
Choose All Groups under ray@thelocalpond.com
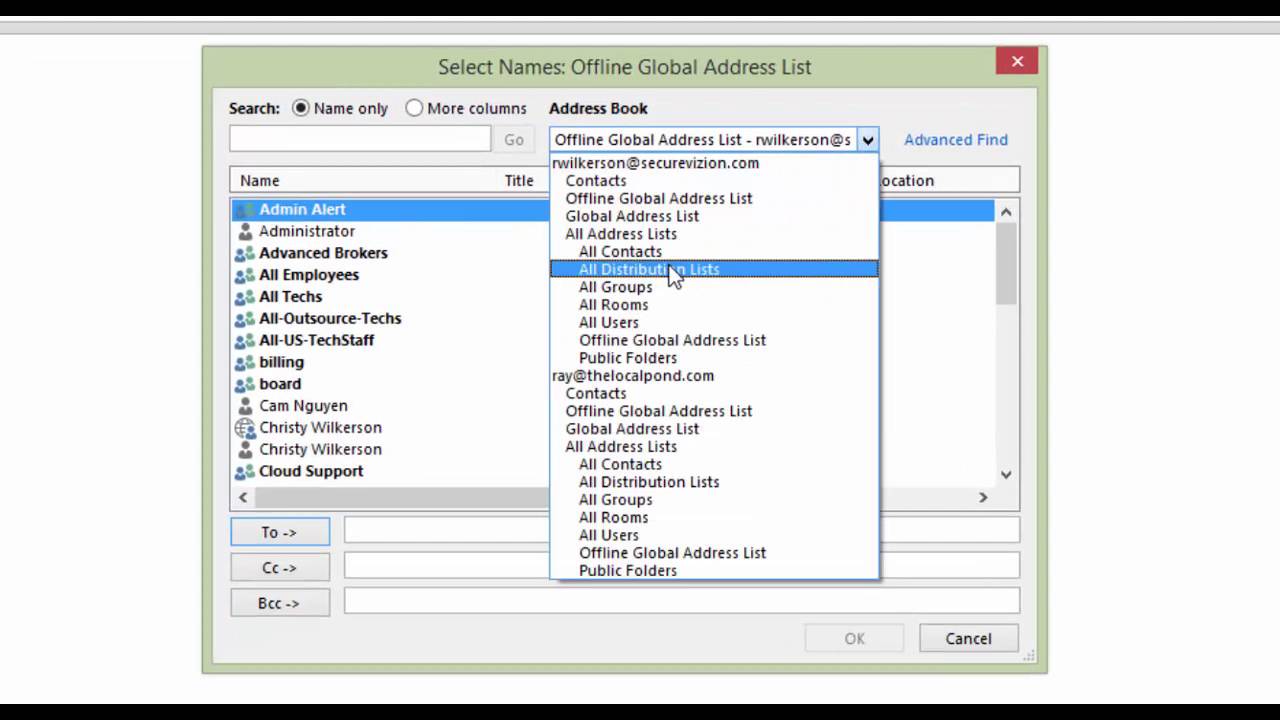(x=615, y=500)
